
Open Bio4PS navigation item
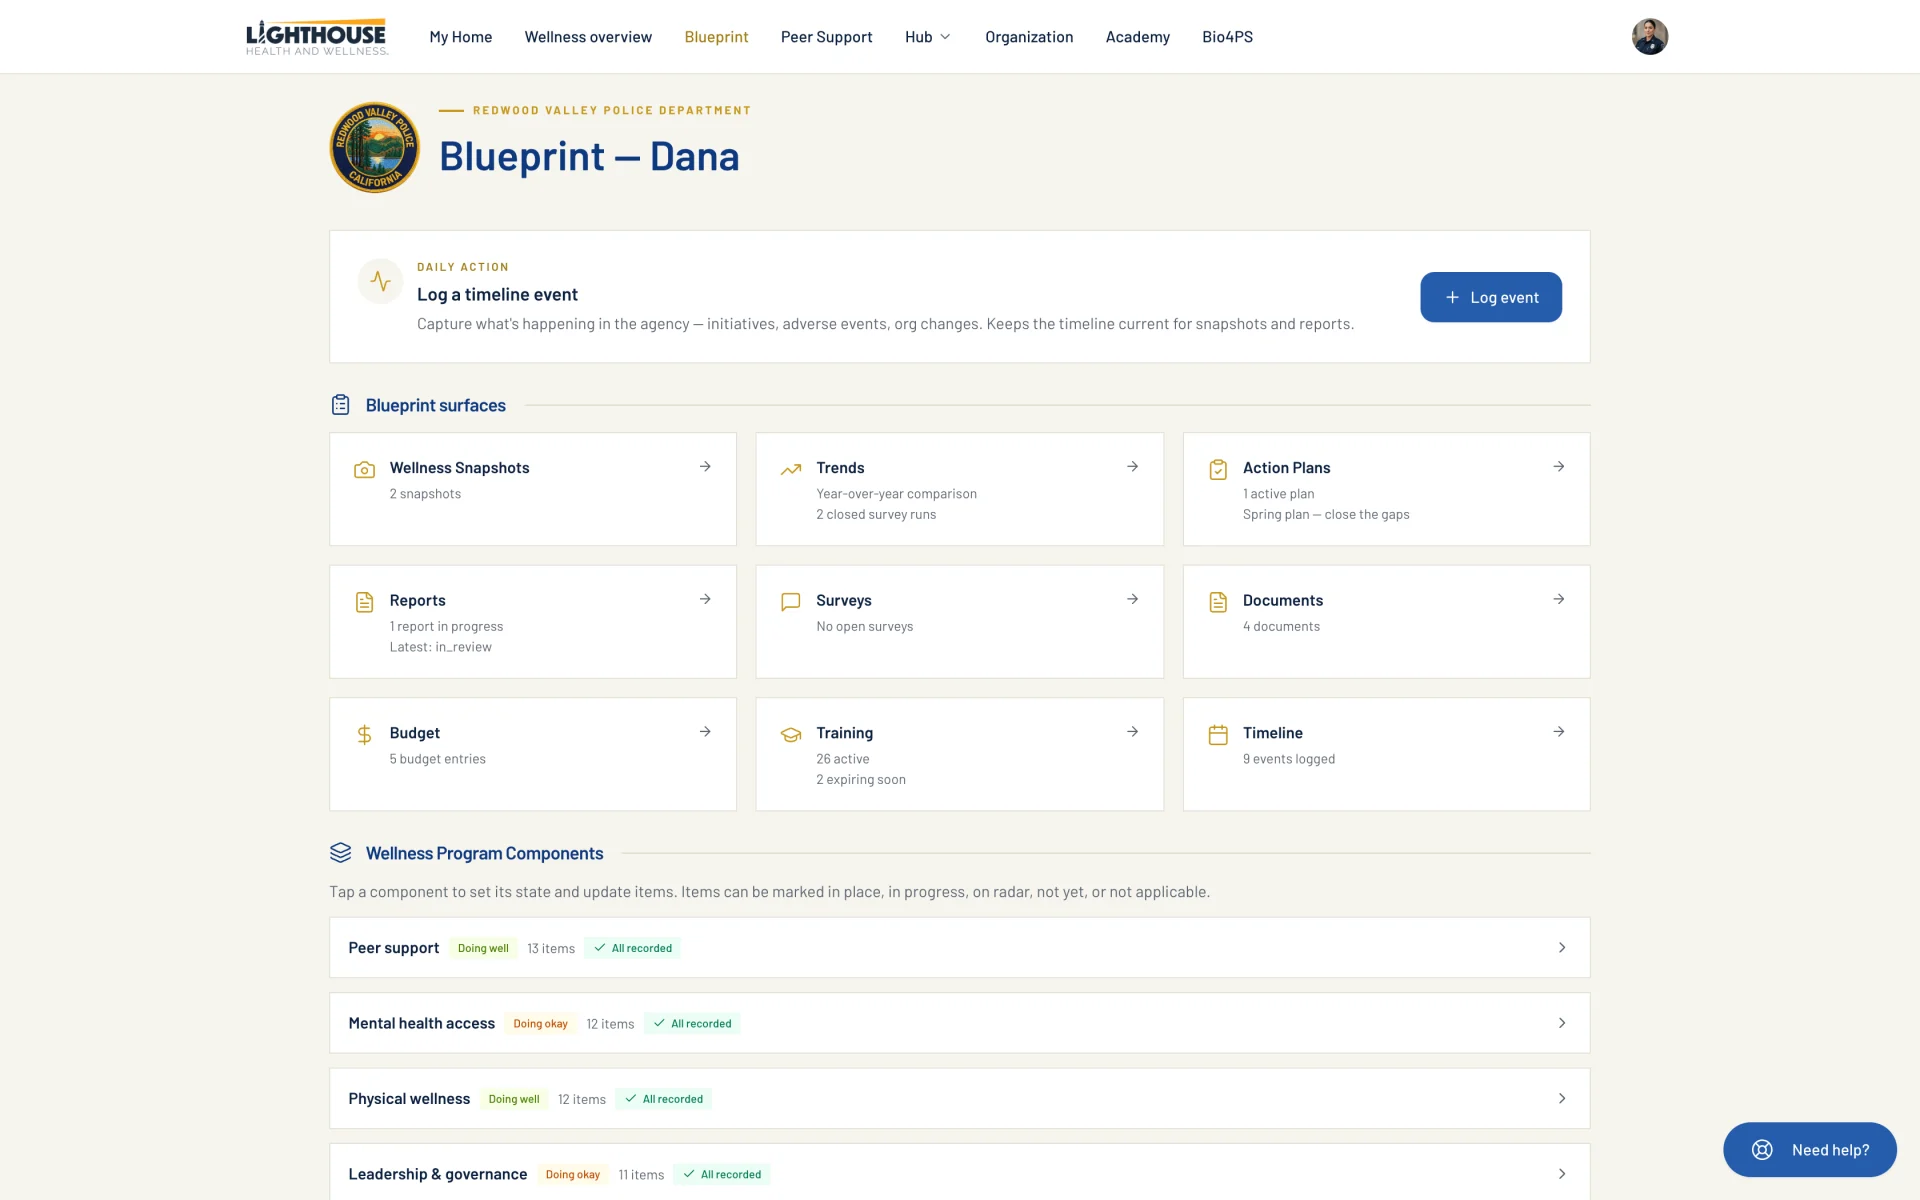pyautogui.click(x=1227, y=37)
